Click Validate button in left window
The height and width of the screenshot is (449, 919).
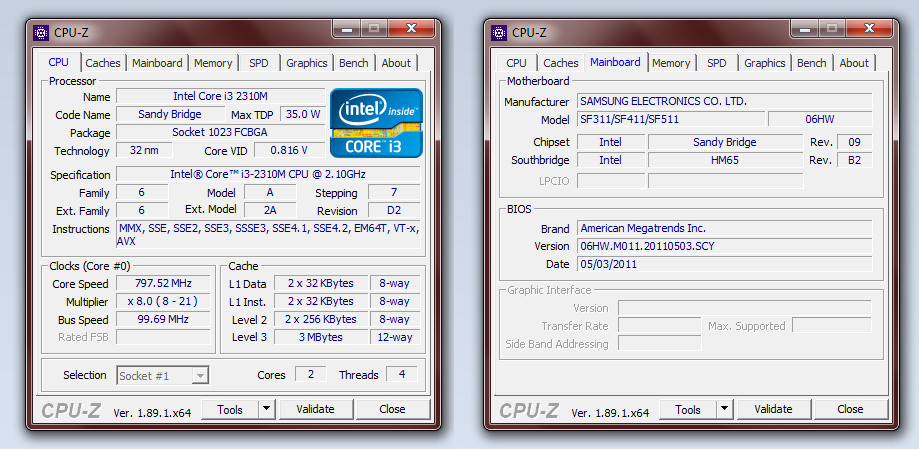(315, 409)
